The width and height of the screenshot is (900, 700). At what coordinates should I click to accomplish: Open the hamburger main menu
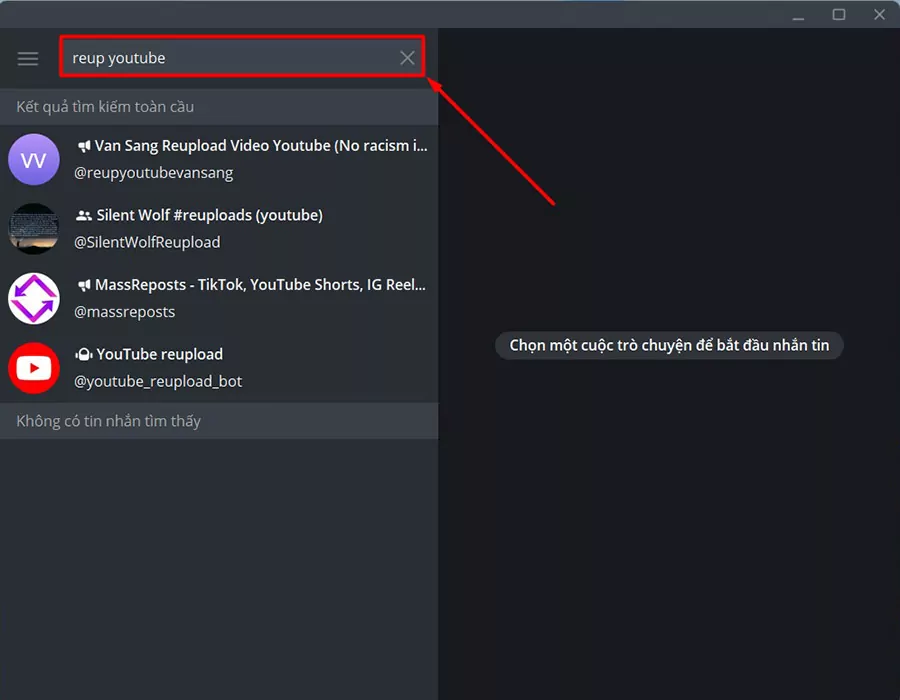point(28,59)
